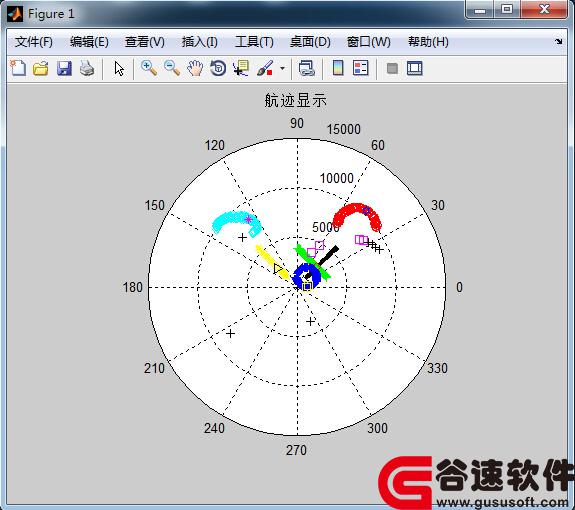Activate the Zoom Out magnifier tool
This screenshot has height=510, width=575.
[x=172, y=68]
